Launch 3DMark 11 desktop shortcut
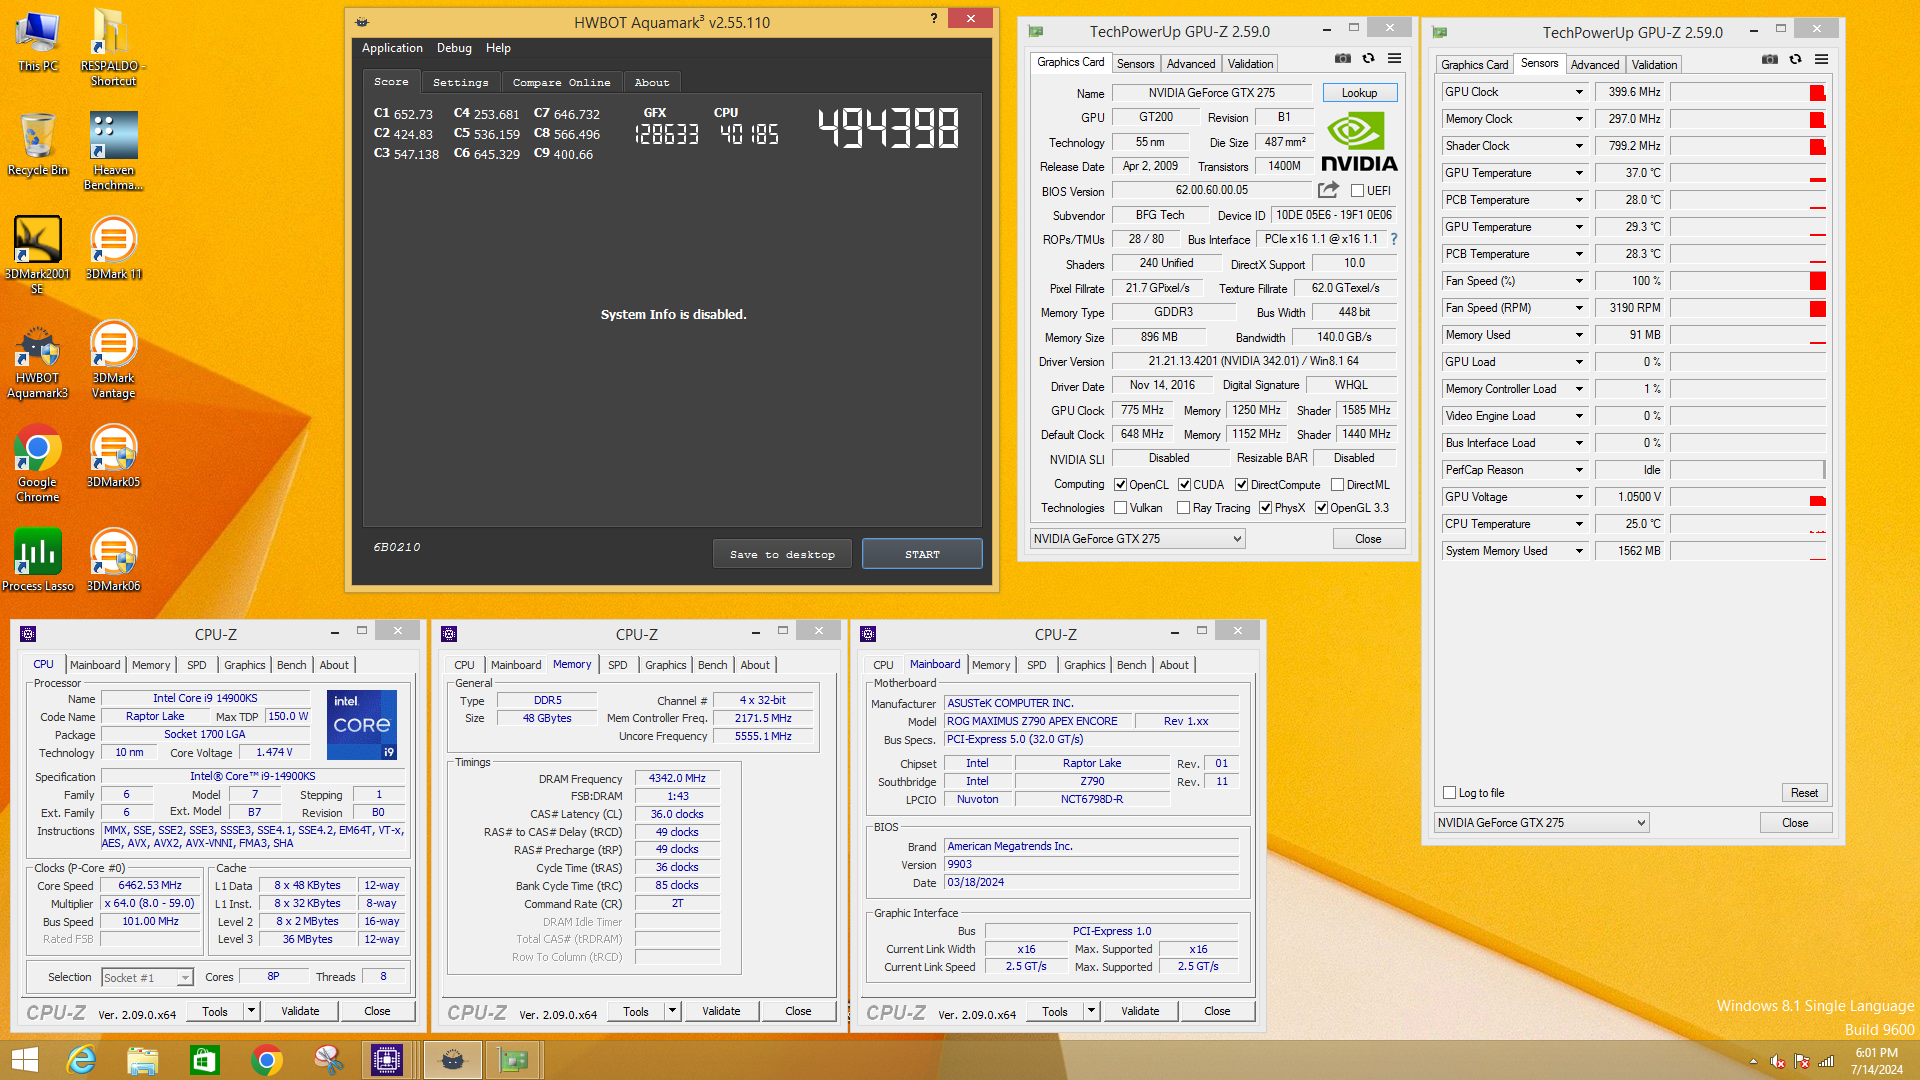 coord(113,249)
